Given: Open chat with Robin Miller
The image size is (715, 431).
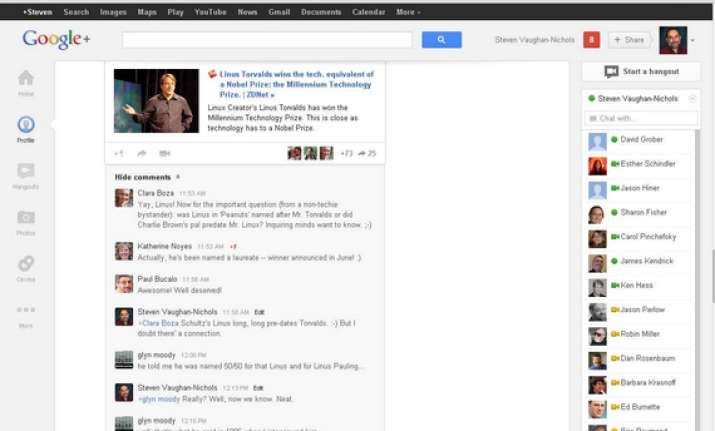Looking at the screenshot, I should click(638, 334).
